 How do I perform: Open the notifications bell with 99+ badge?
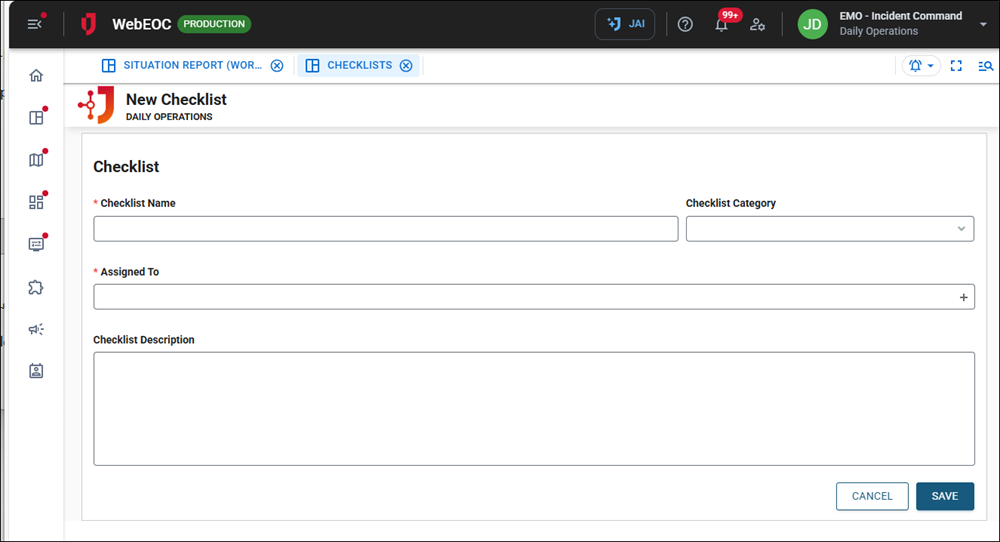(722, 25)
